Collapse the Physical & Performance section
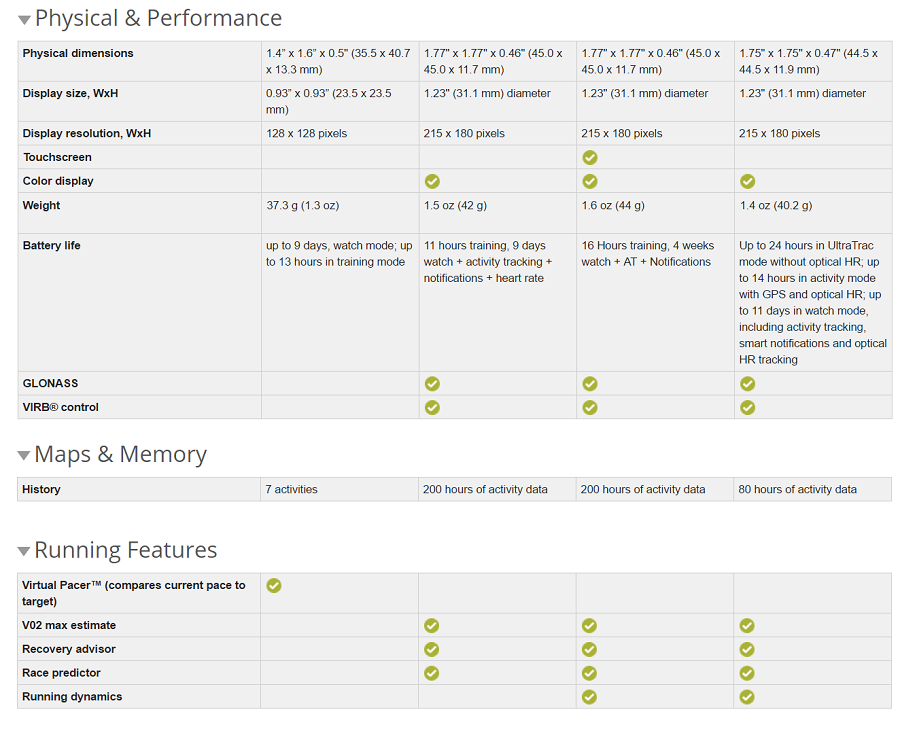Viewport: 900px width, 731px height. click(24, 20)
